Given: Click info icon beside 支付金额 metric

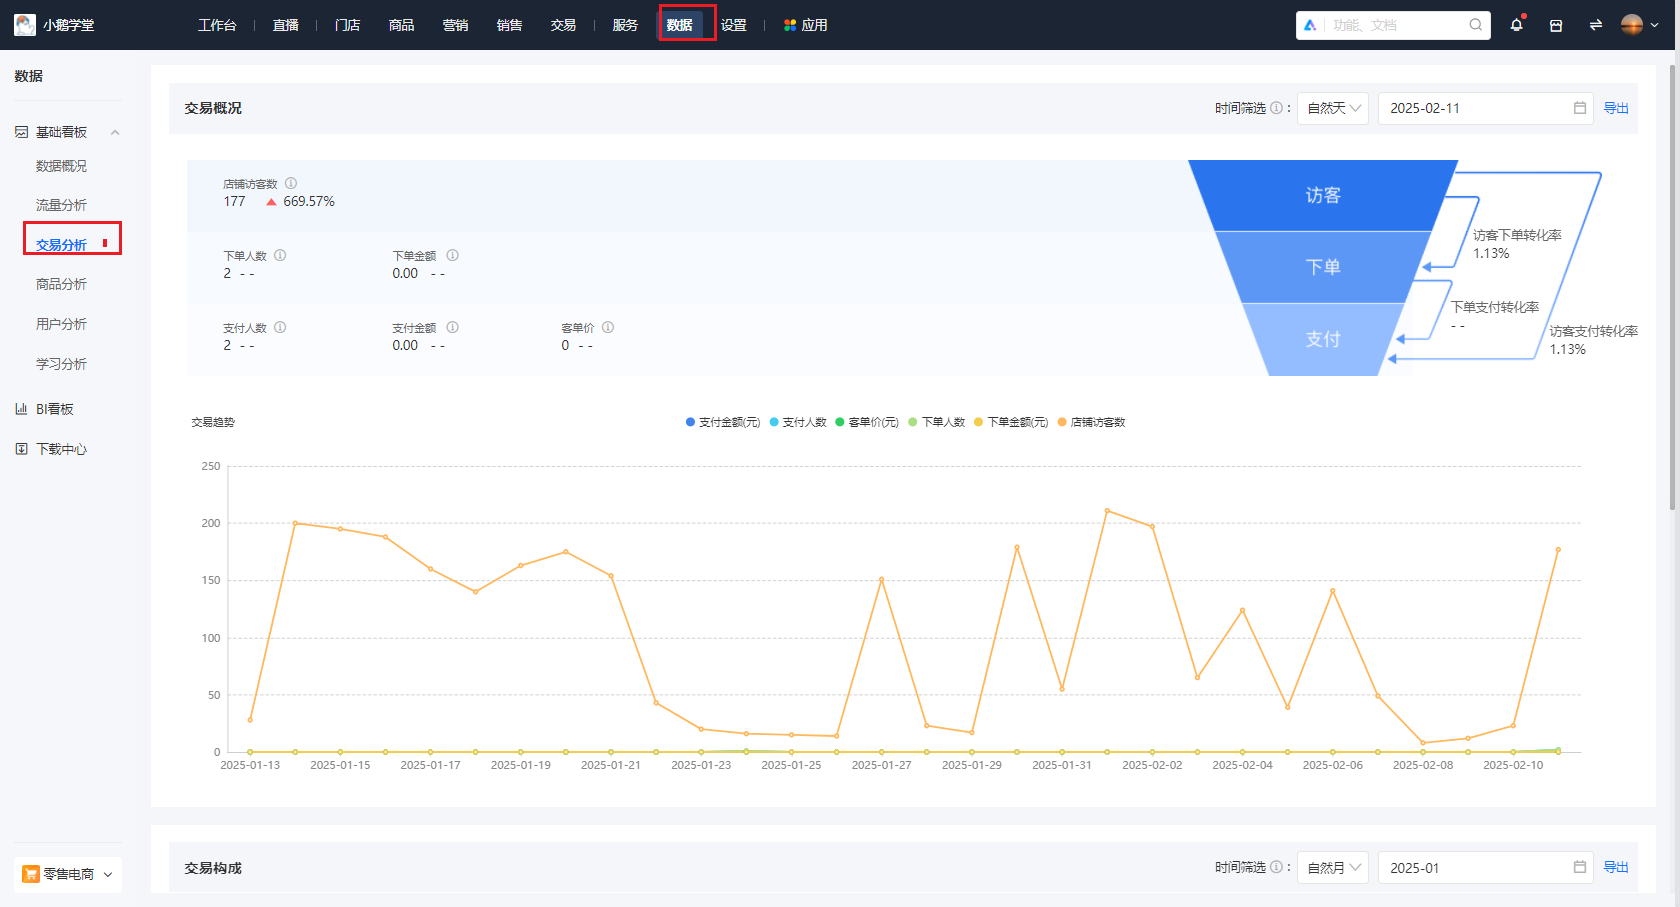Looking at the screenshot, I should click(452, 327).
